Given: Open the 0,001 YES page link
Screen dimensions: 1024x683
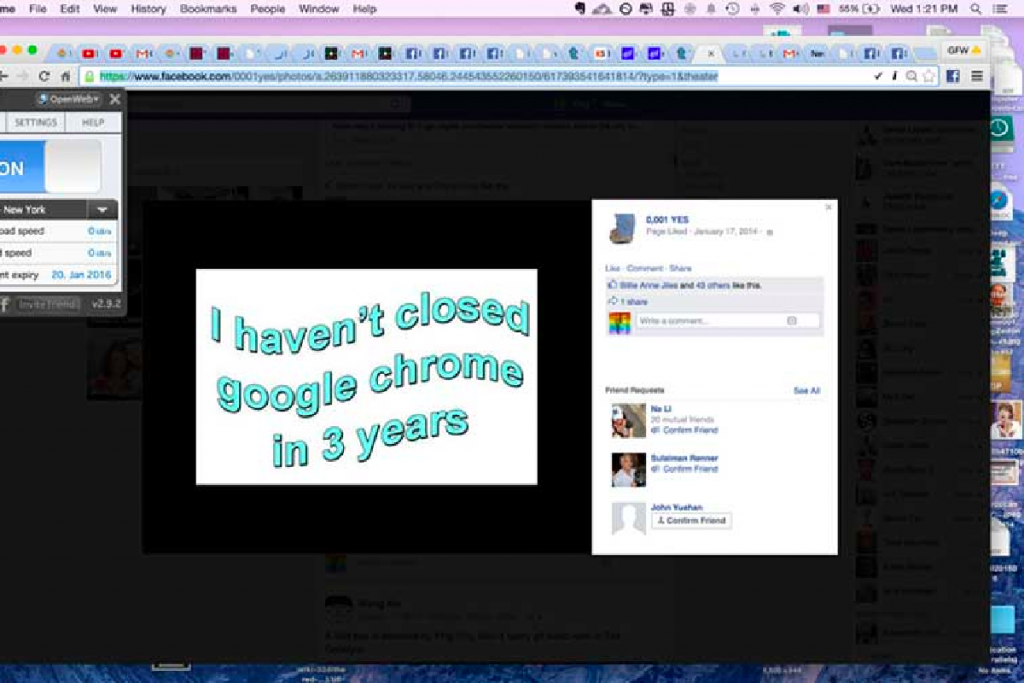Looking at the screenshot, I should [667, 220].
